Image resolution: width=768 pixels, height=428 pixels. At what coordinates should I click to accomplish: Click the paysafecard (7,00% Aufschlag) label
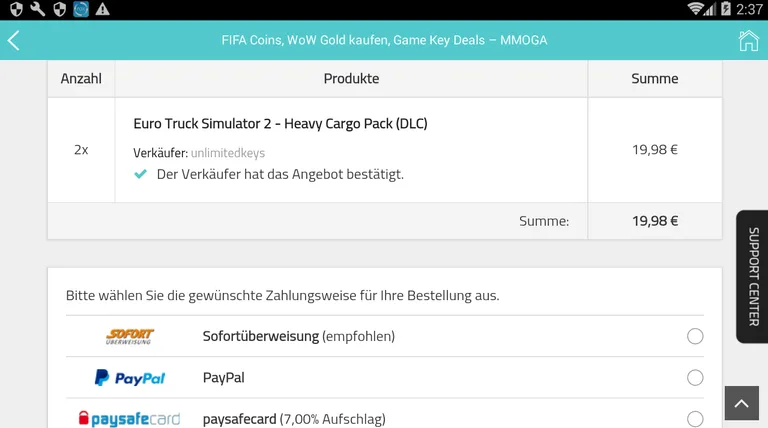293,419
